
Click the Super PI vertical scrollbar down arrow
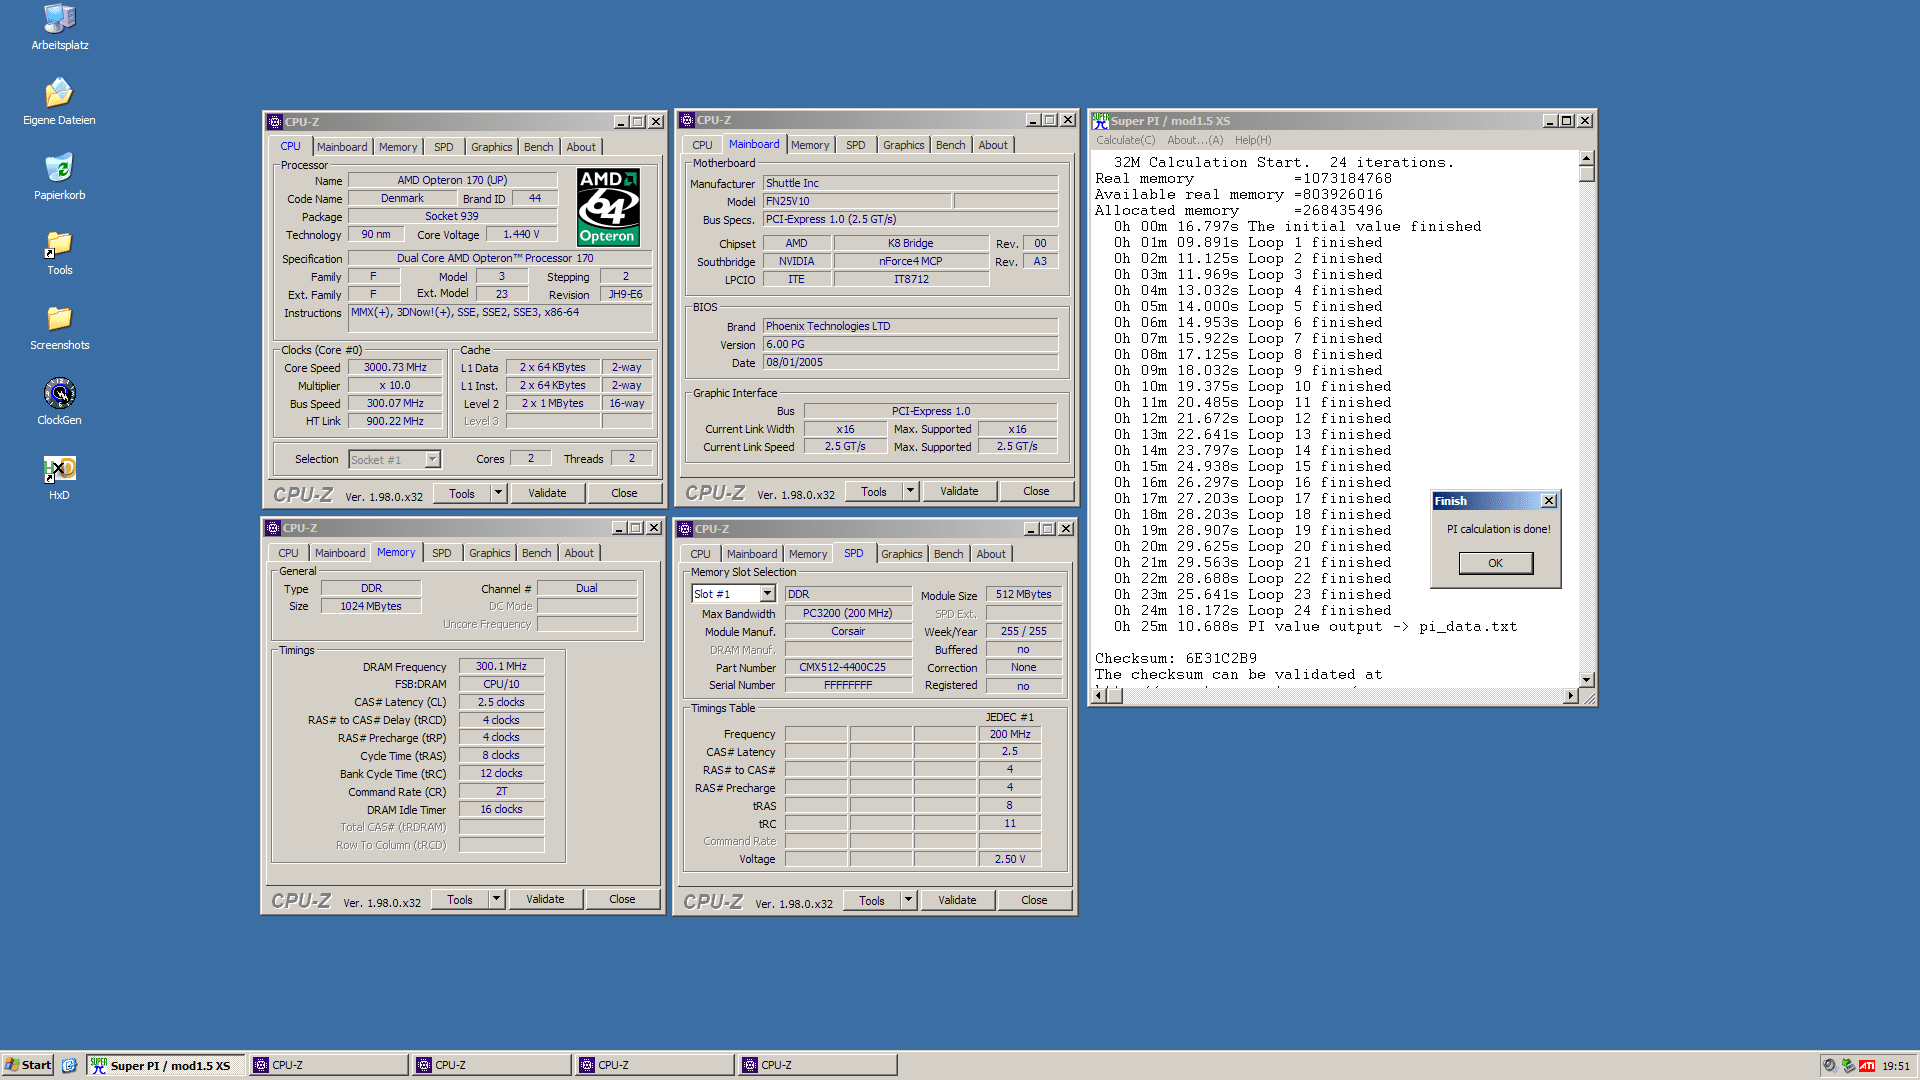[1586, 679]
